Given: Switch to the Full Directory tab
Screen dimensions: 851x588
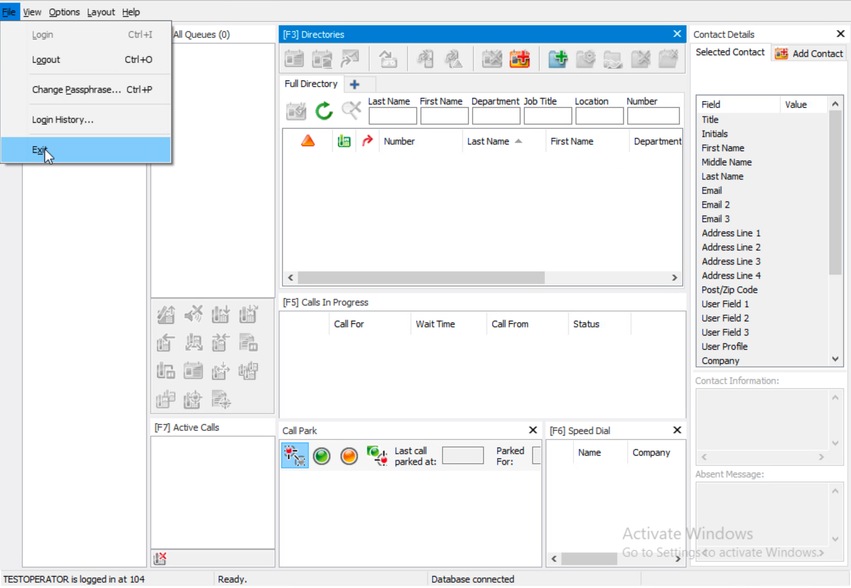Looking at the screenshot, I should [x=310, y=84].
